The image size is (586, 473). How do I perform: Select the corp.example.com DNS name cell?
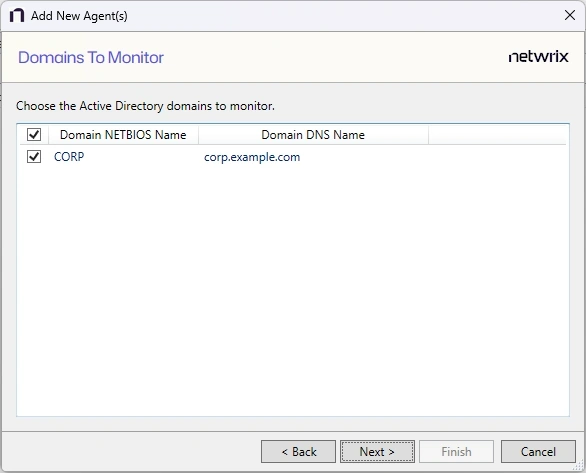click(252, 157)
